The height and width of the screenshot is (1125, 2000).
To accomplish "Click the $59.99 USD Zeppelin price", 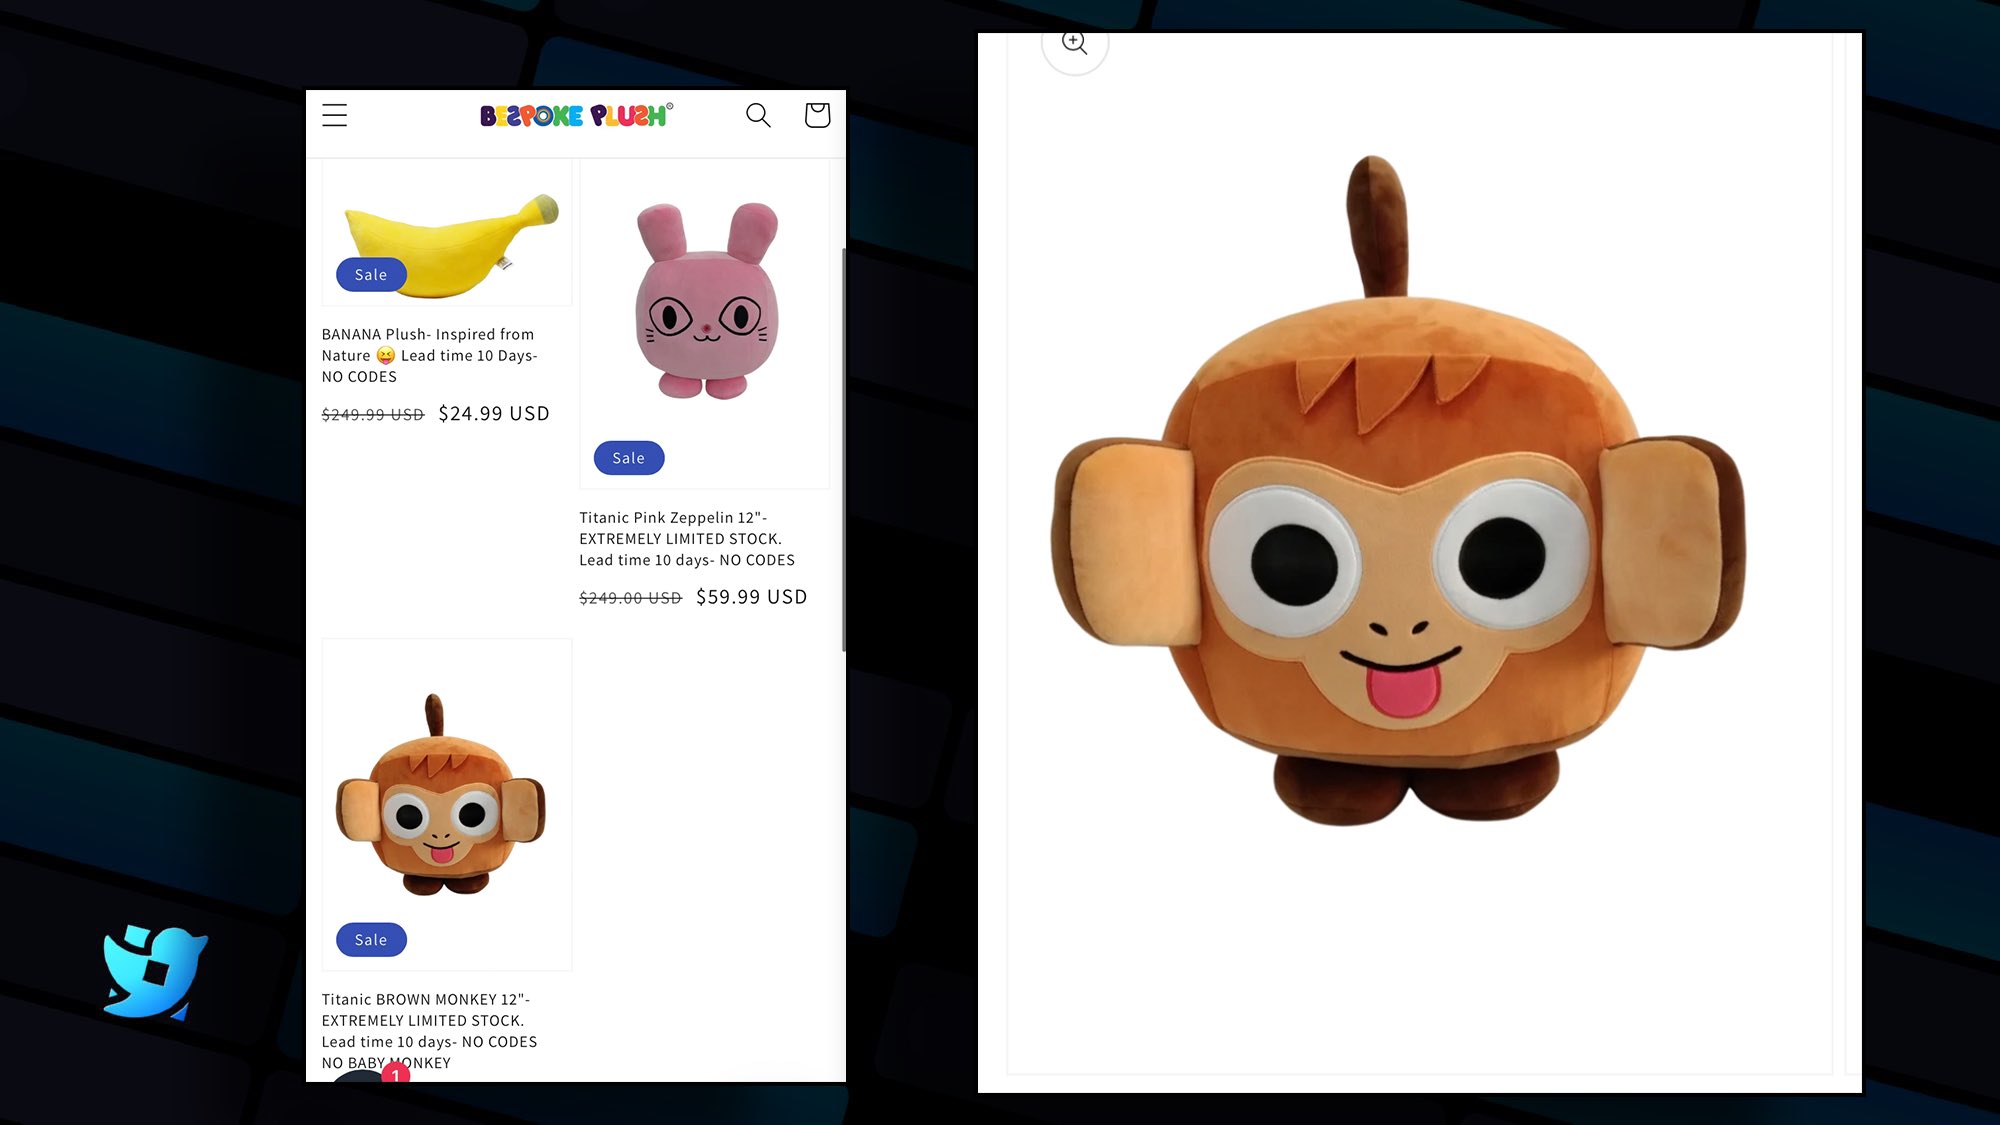I will pos(751,597).
